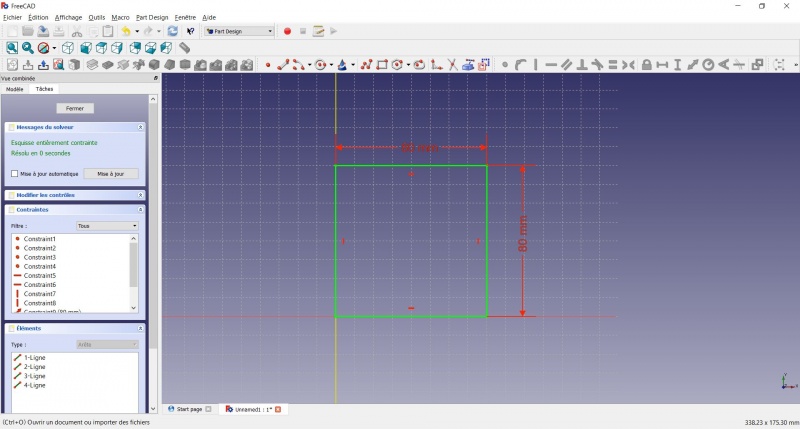Select the Create Arc sketch tool
800x429 pixels.
pos(298,65)
